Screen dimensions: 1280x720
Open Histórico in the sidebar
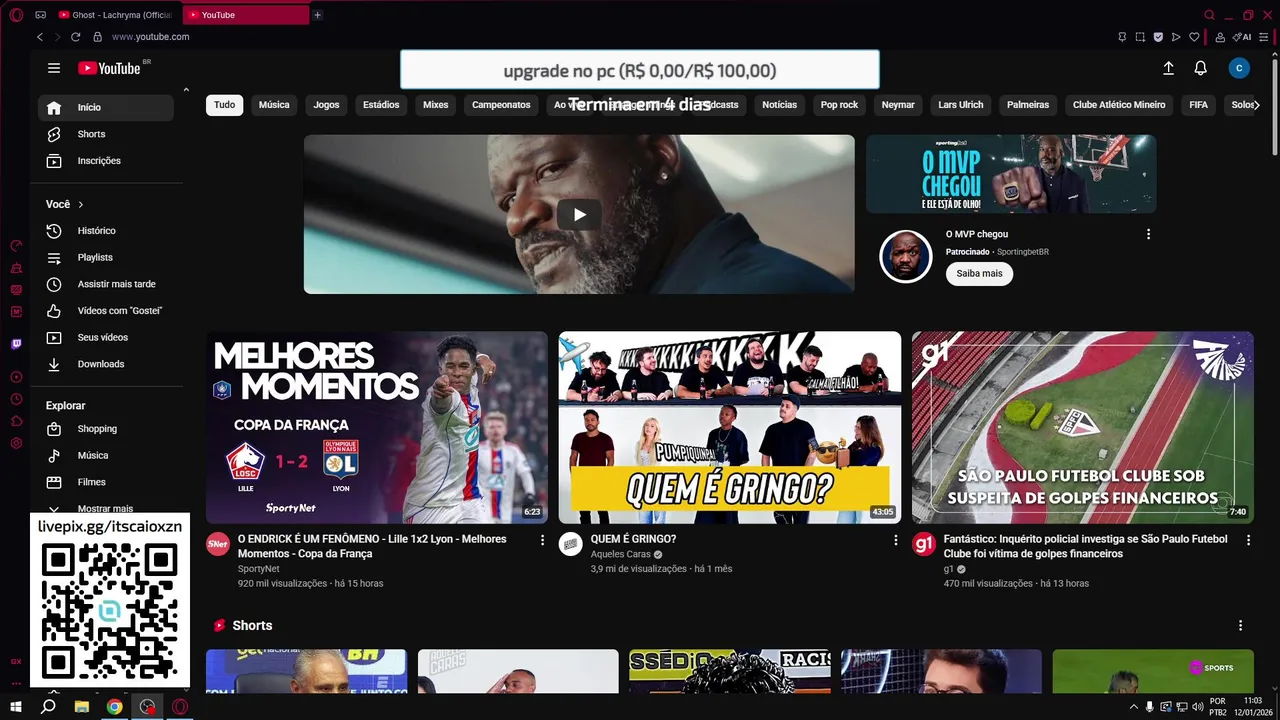coord(106,231)
